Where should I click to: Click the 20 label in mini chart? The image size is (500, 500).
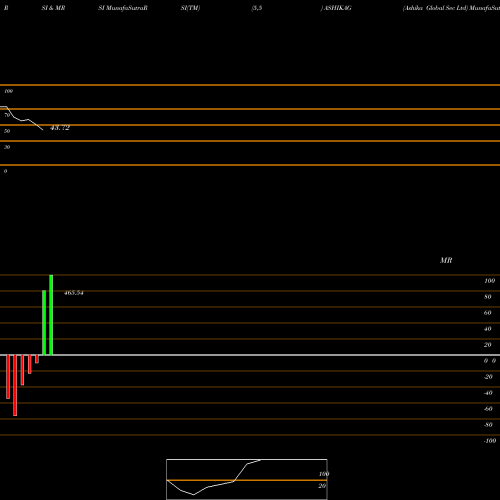click(322, 486)
